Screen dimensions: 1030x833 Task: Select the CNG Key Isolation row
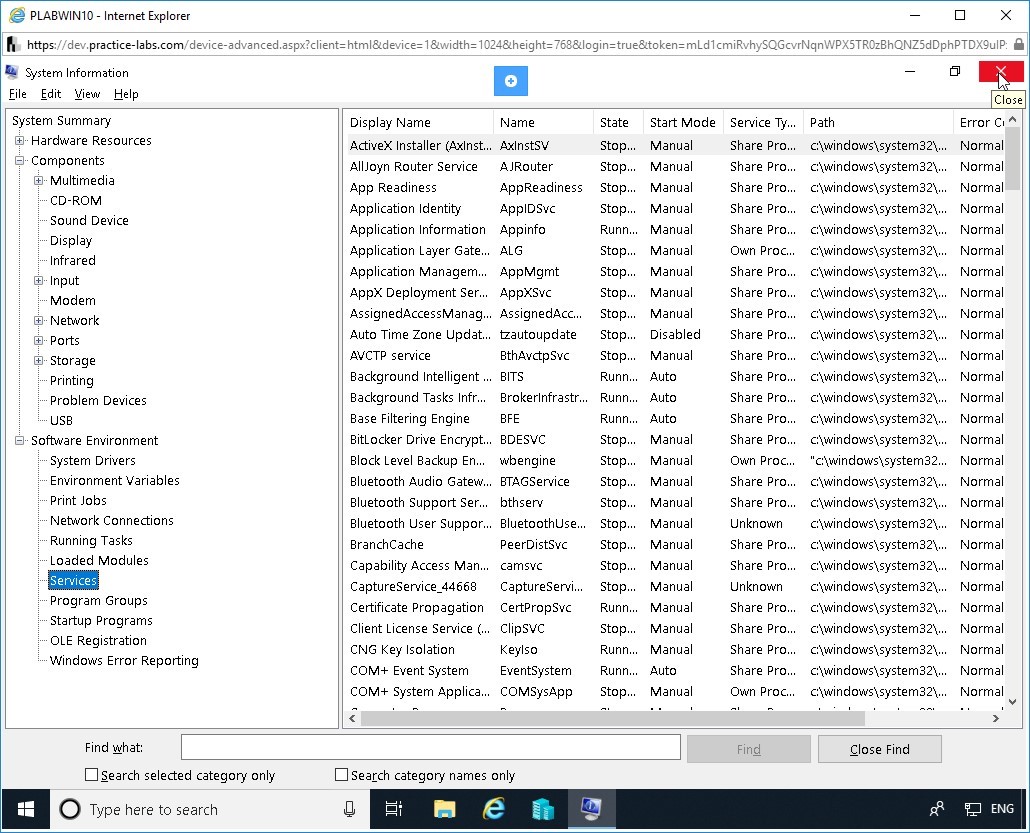click(675, 650)
